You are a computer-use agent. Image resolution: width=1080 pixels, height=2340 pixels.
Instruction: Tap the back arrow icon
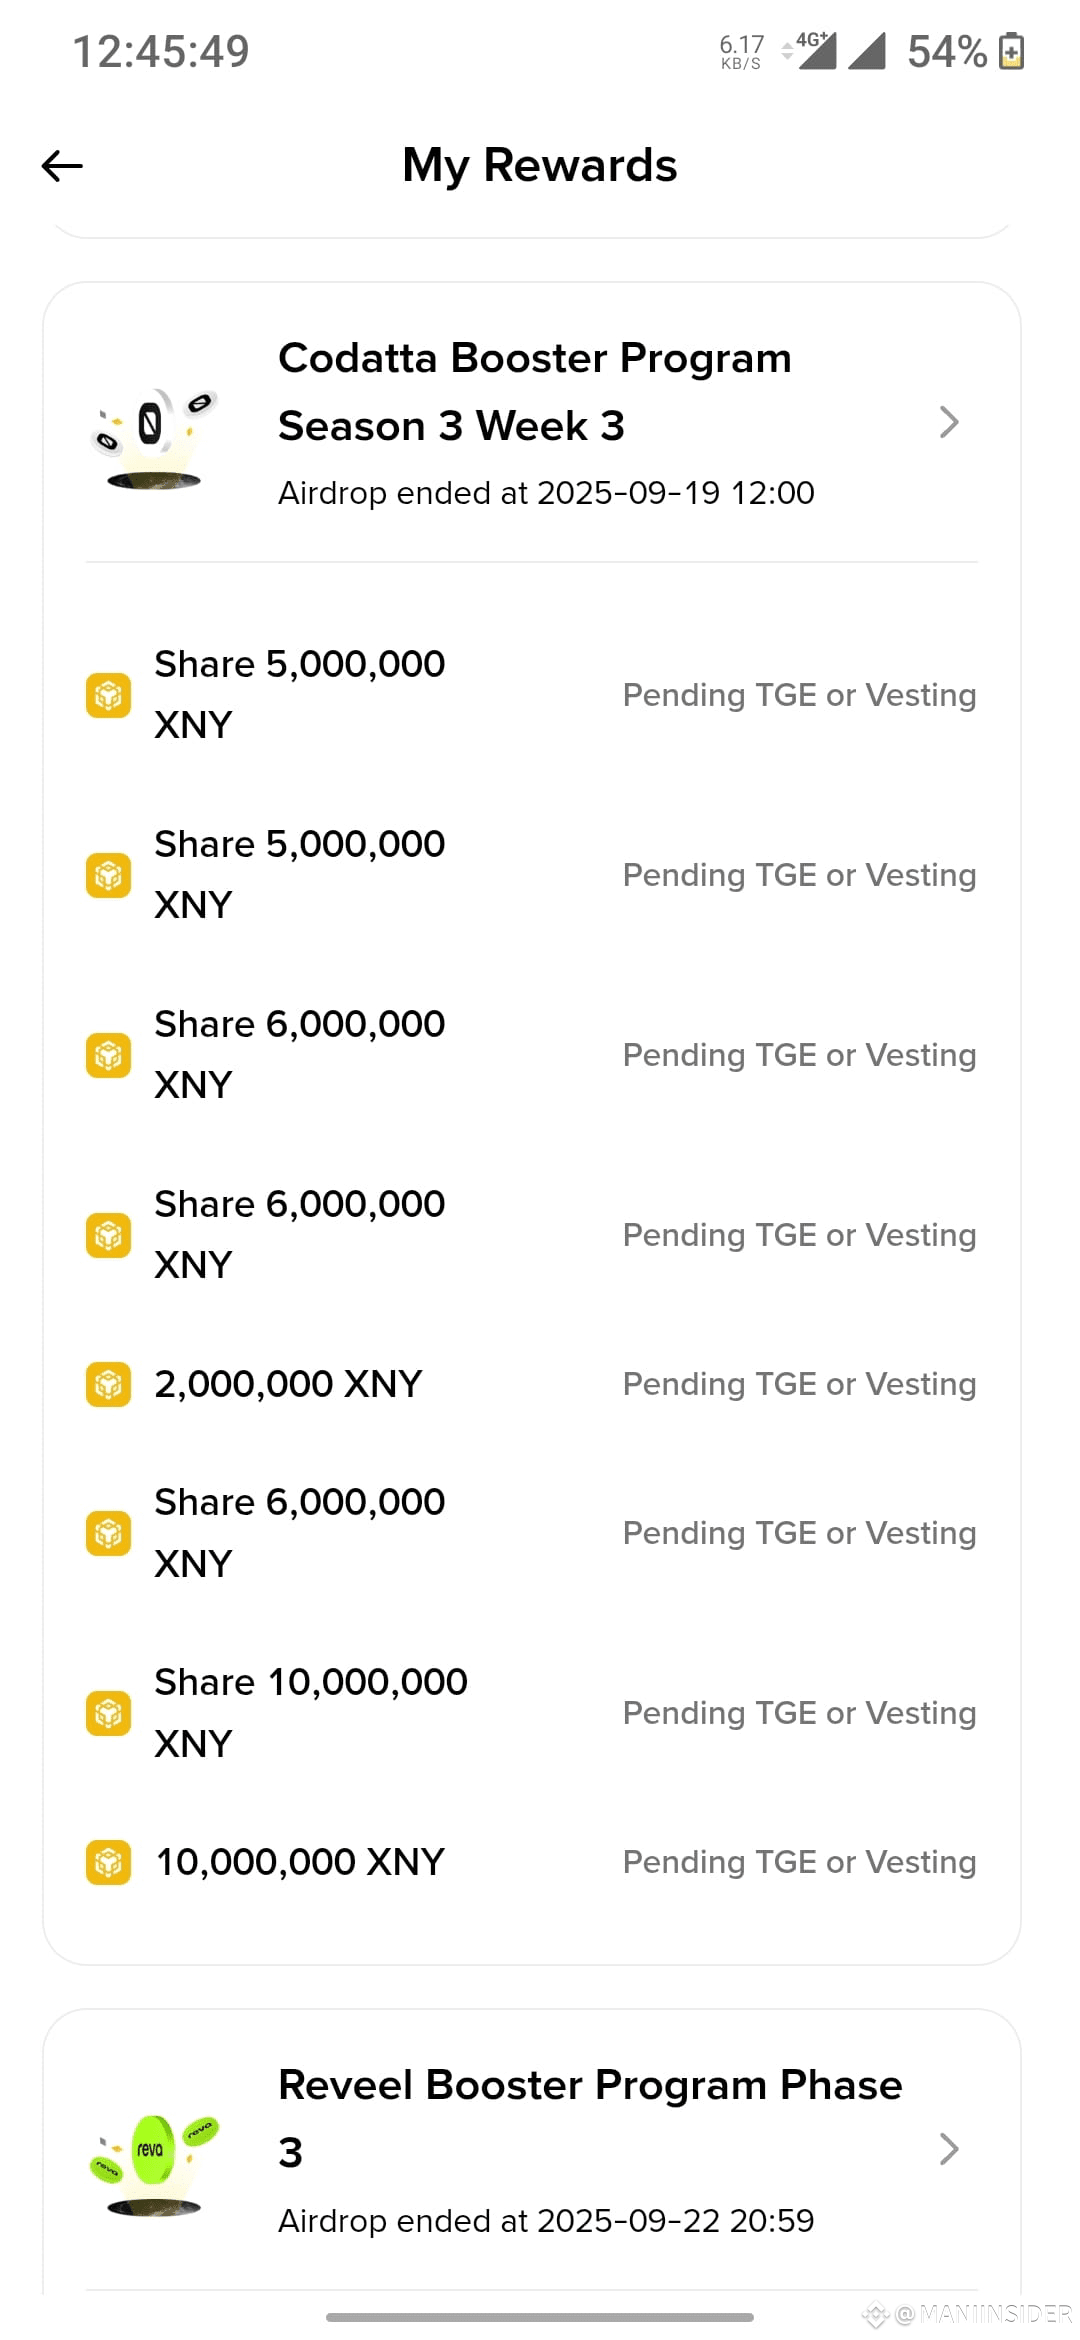[x=62, y=166]
